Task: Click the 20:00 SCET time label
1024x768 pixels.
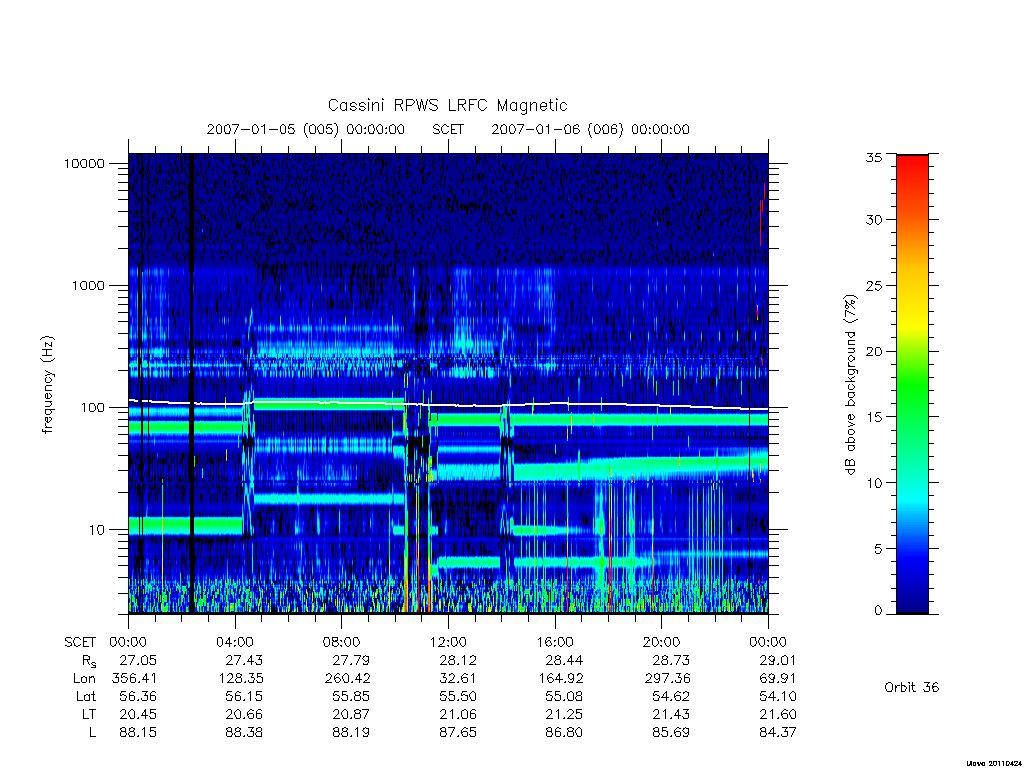Action: click(x=661, y=643)
